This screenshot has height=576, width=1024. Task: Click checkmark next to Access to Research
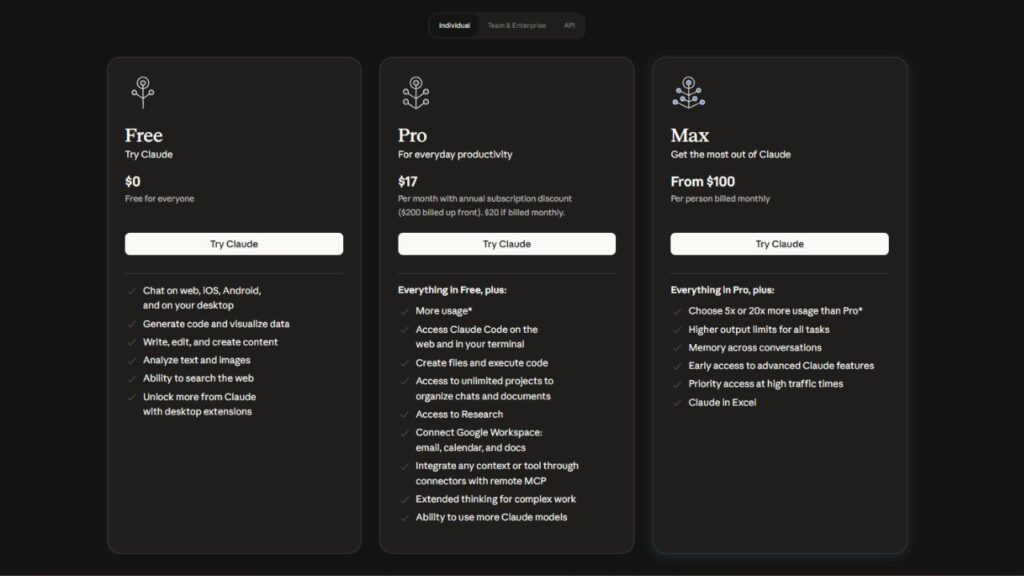pyautogui.click(x=405, y=414)
